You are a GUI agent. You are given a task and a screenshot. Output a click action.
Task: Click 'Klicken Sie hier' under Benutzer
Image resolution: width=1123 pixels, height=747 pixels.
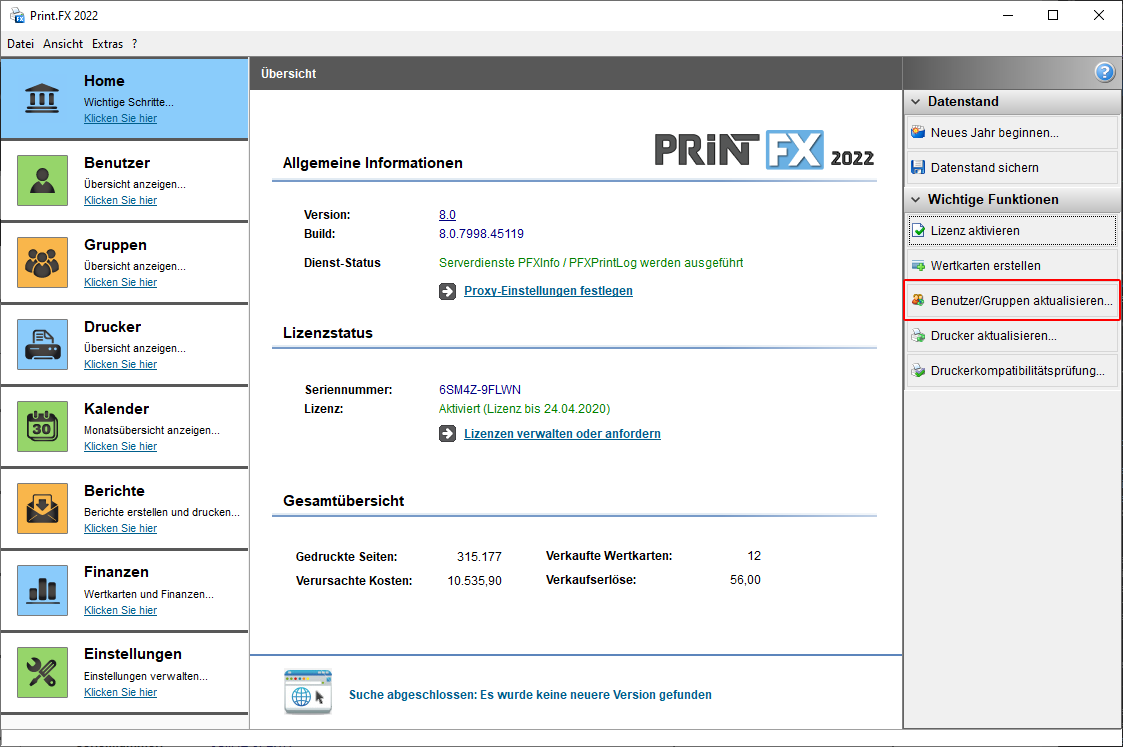point(120,201)
